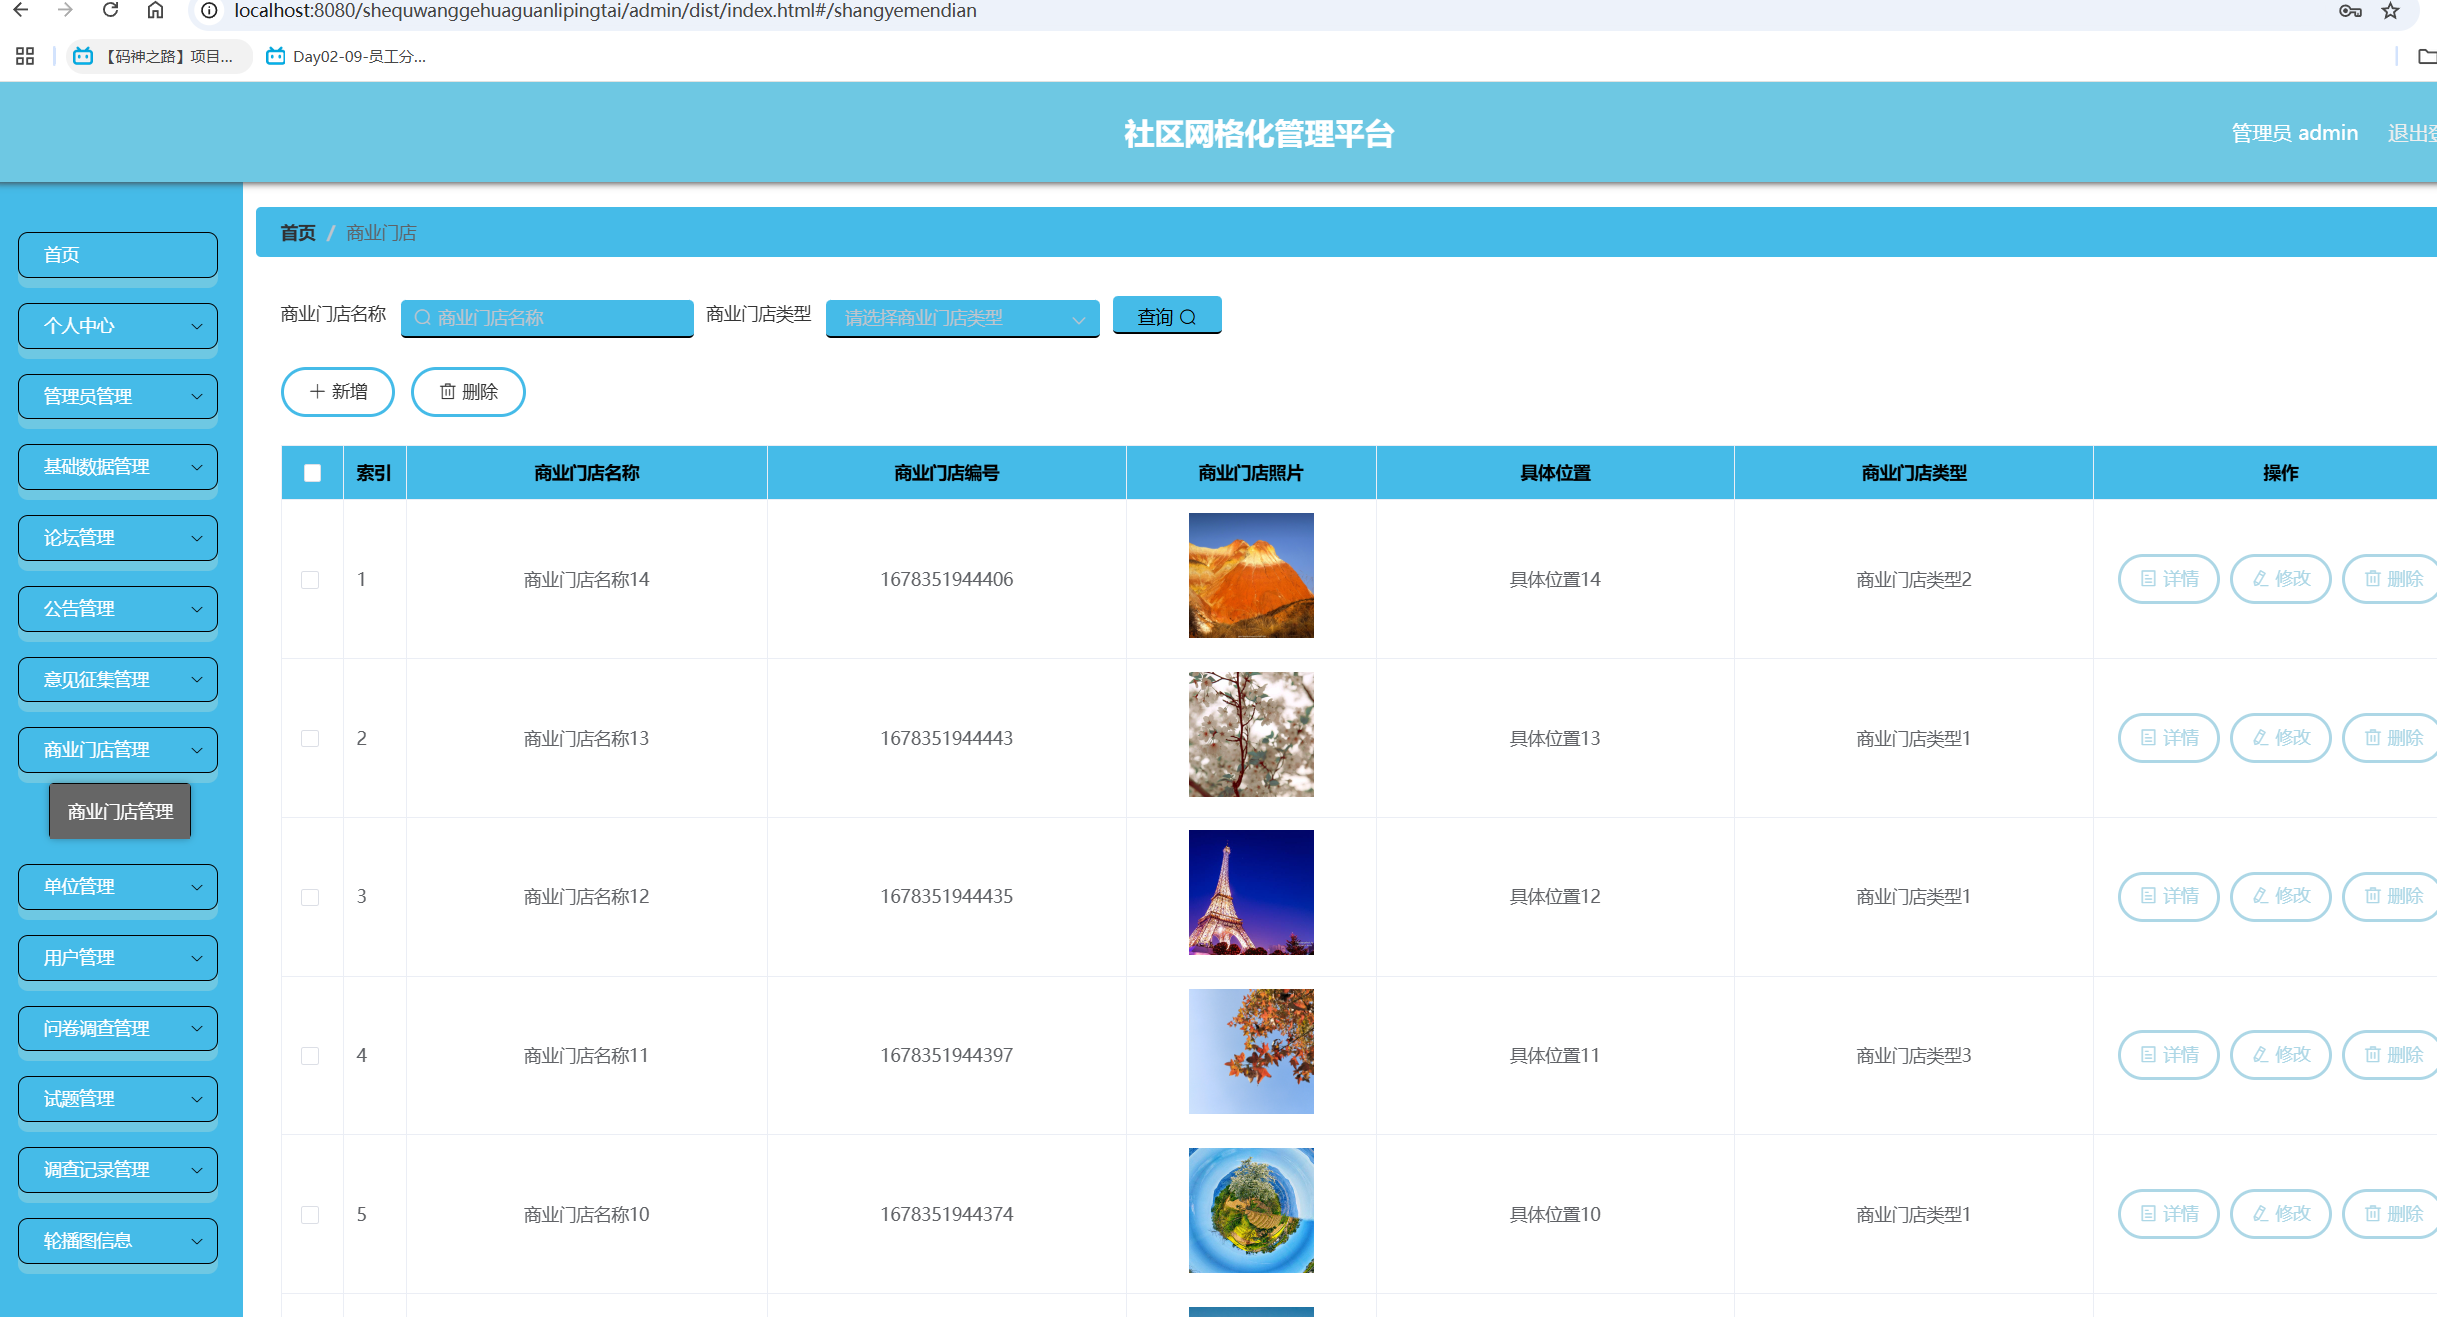The height and width of the screenshot is (1317, 2437).
Task: Click the 社区网格化管理平台 title
Action: tap(1259, 134)
